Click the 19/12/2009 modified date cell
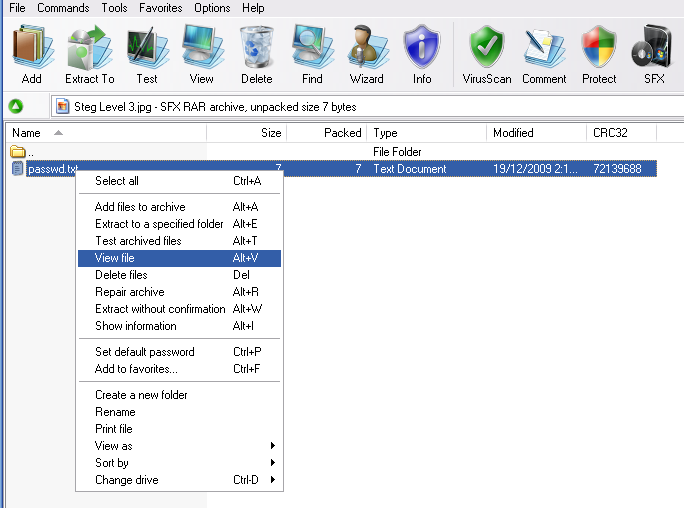This screenshot has width=684, height=508. [x=535, y=169]
